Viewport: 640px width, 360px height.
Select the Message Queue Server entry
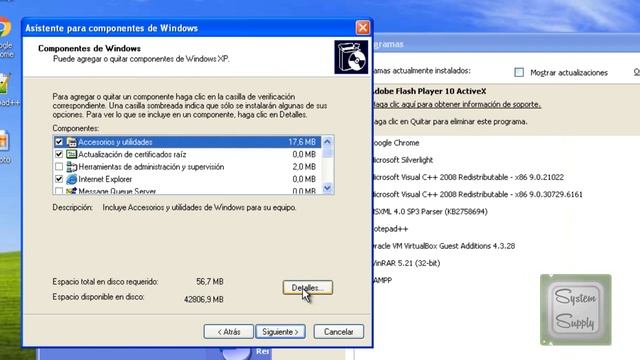click(x=117, y=191)
